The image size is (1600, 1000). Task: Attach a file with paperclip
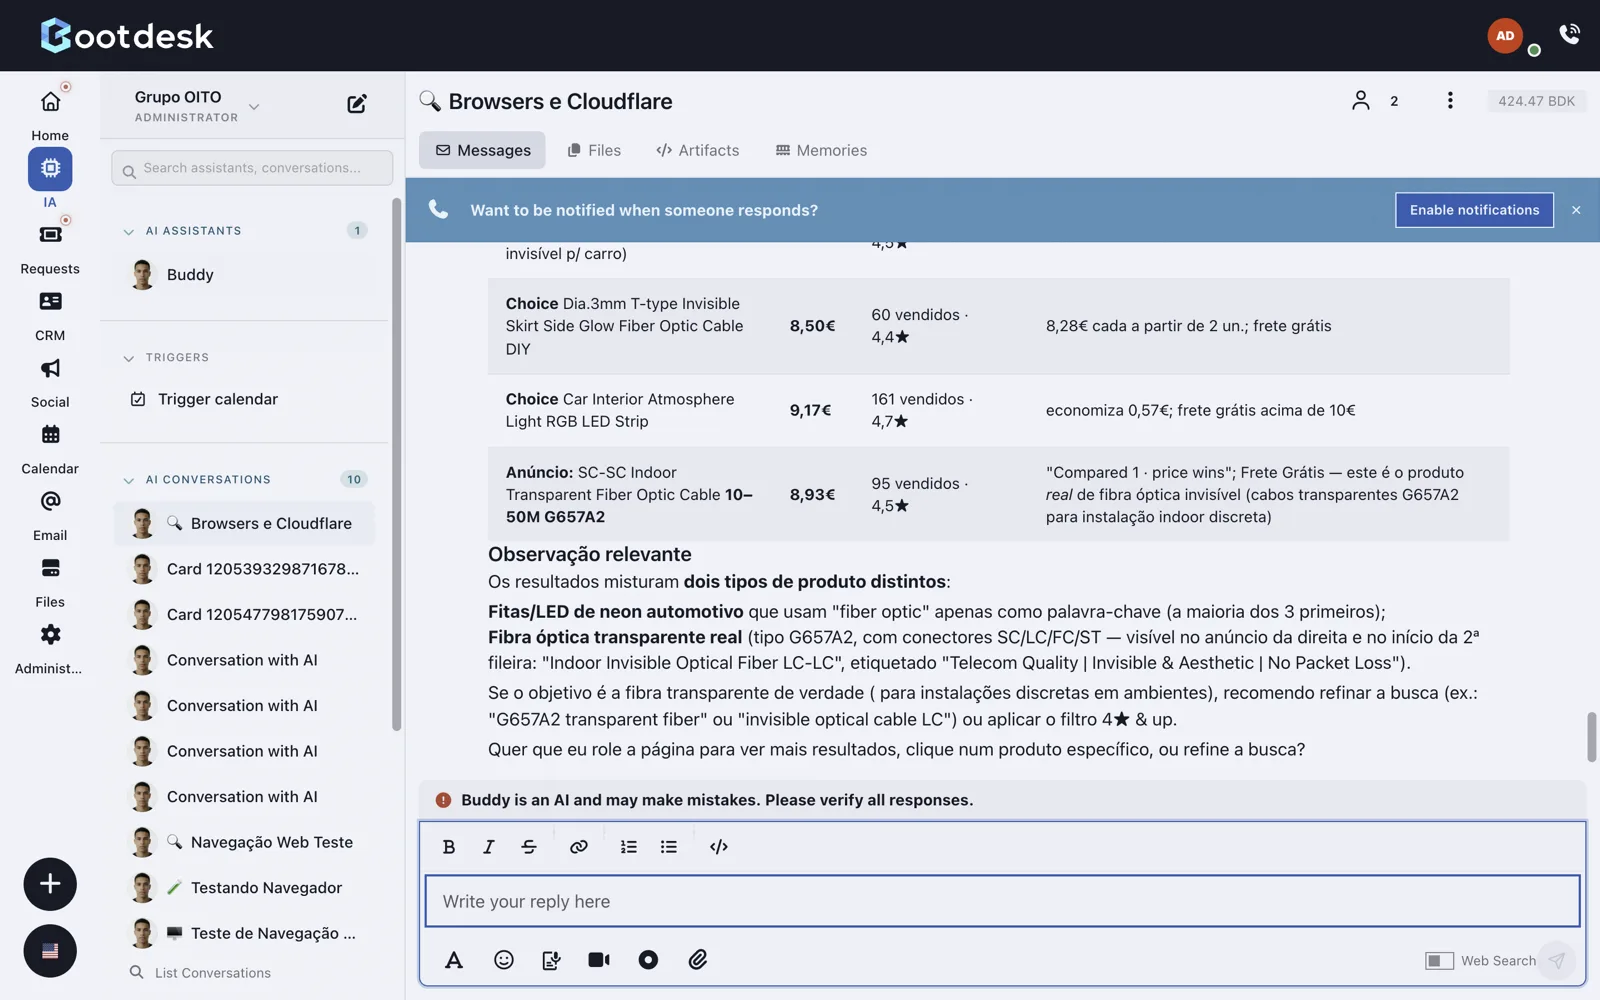click(698, 960)
